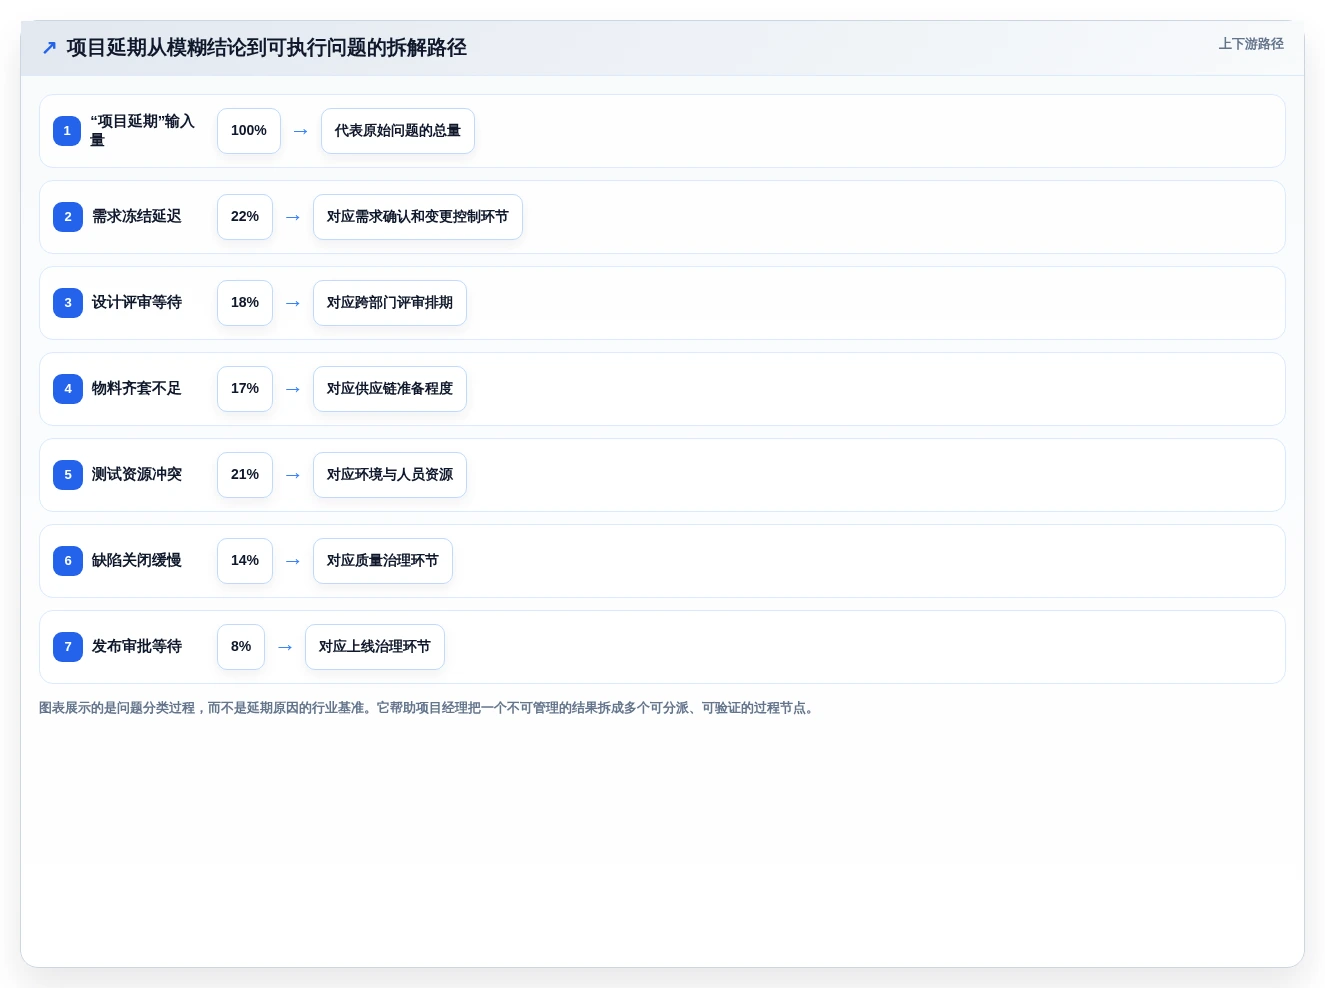
Task: Open the 对应供应链准备程度 box
Action: tap(390, 389)
